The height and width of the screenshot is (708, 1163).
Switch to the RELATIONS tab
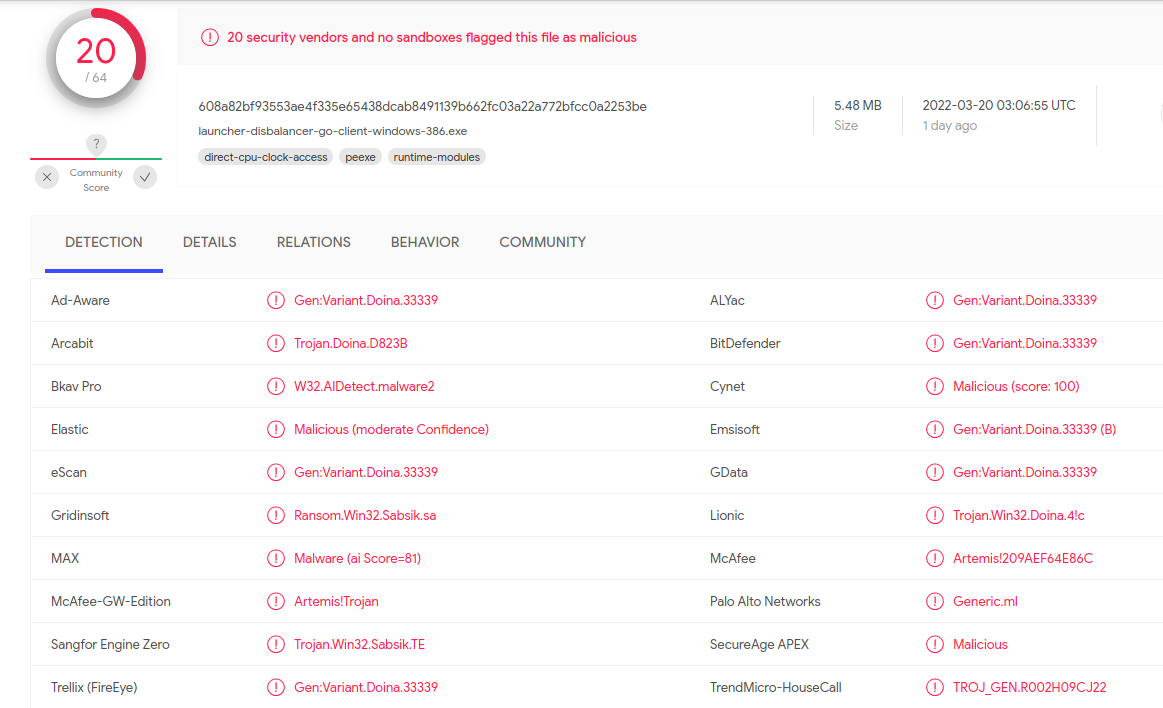click(x=313, y=242)
